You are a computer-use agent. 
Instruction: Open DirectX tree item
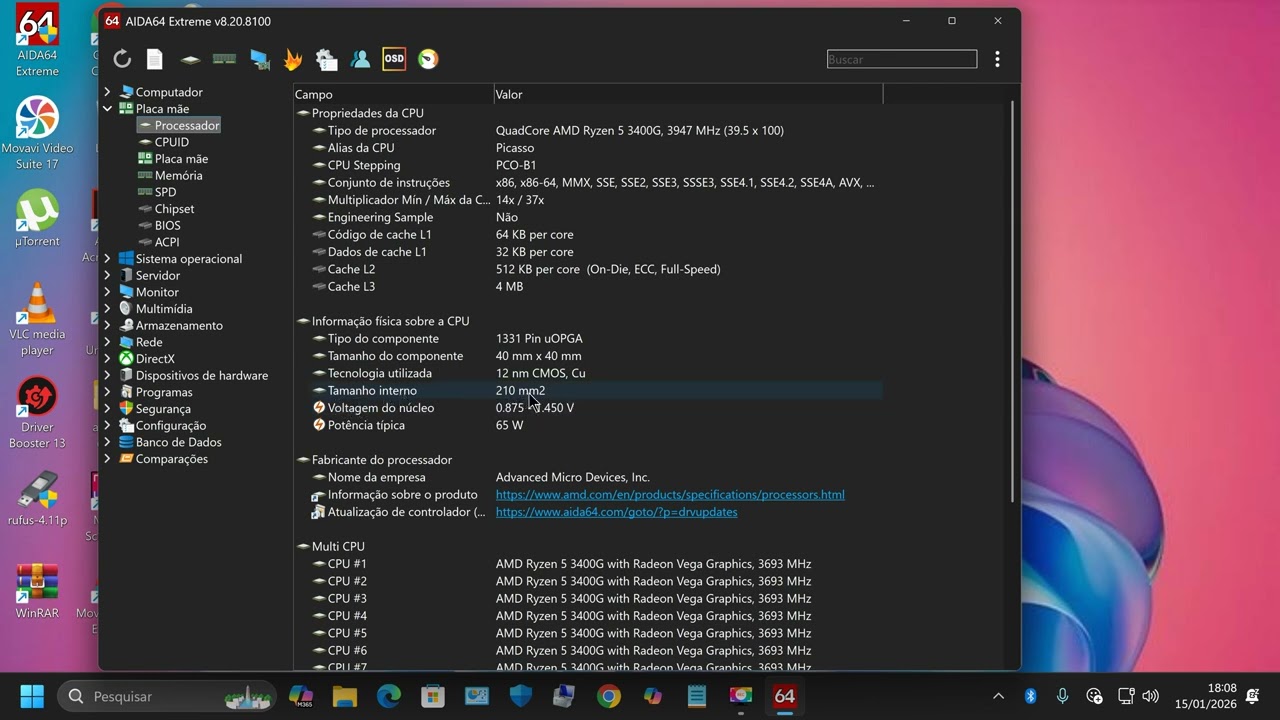click(x=155, y=359)
